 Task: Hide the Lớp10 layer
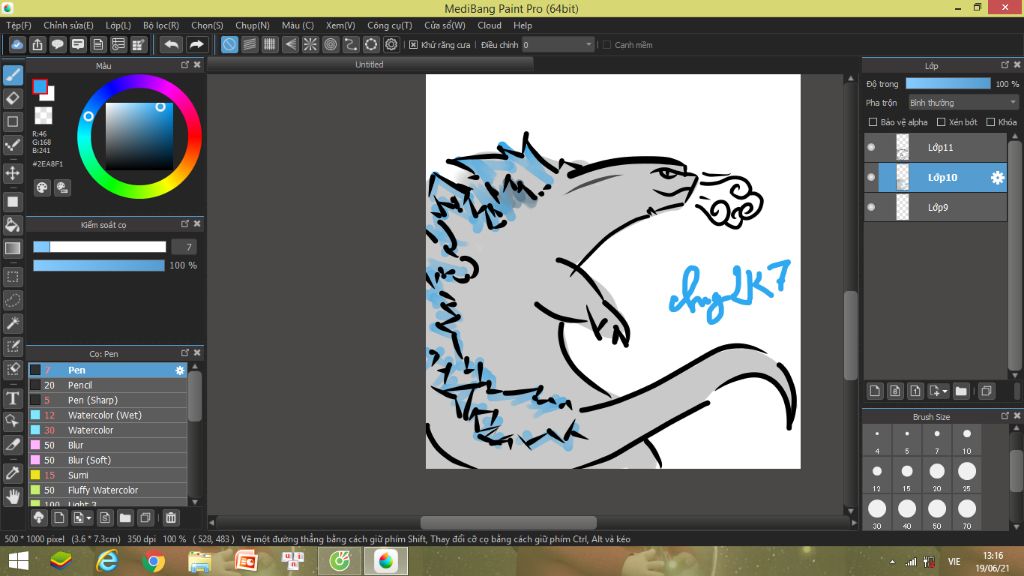click(x=871, y=178)
